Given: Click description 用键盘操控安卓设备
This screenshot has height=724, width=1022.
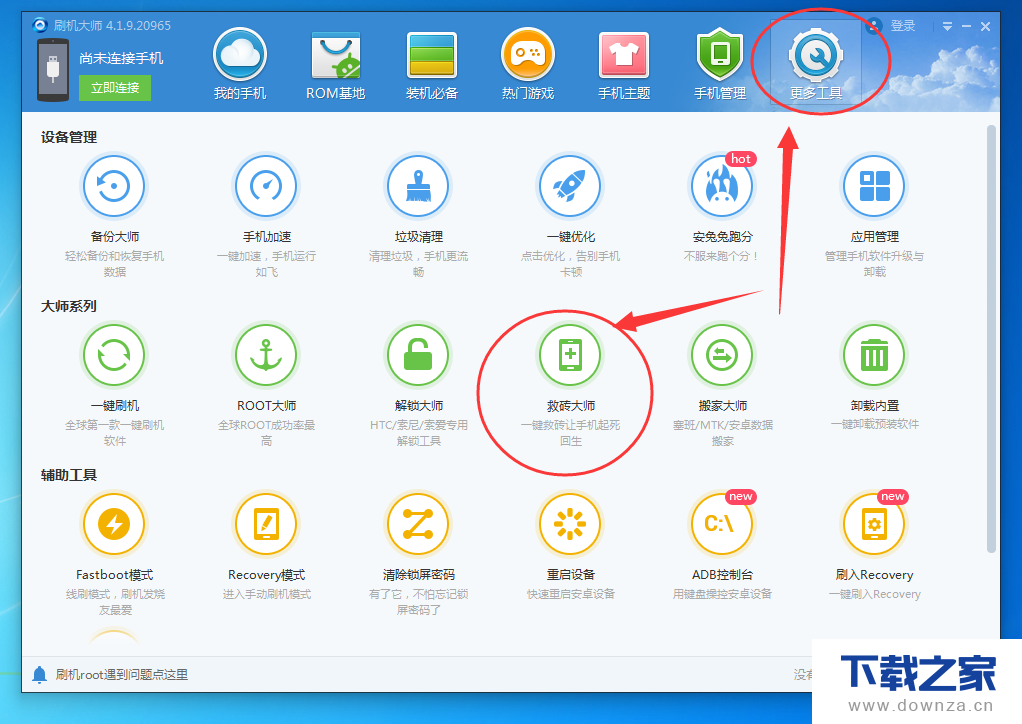Looking at the screenshot, I should [x=722, y=594].
